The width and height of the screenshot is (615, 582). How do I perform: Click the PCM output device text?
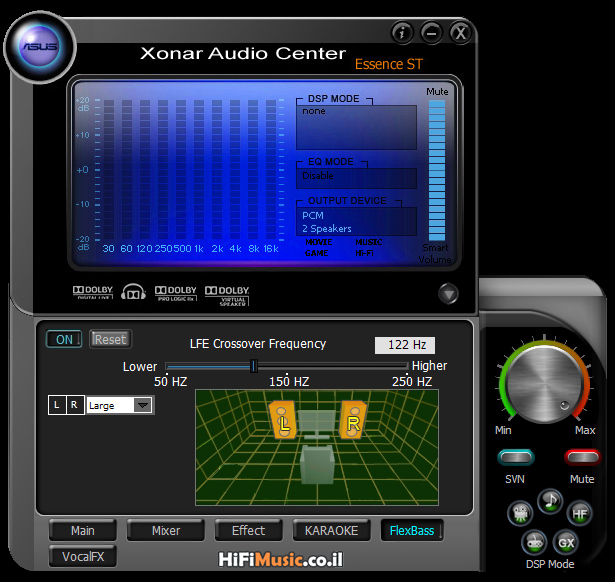(x=313, y=216)
